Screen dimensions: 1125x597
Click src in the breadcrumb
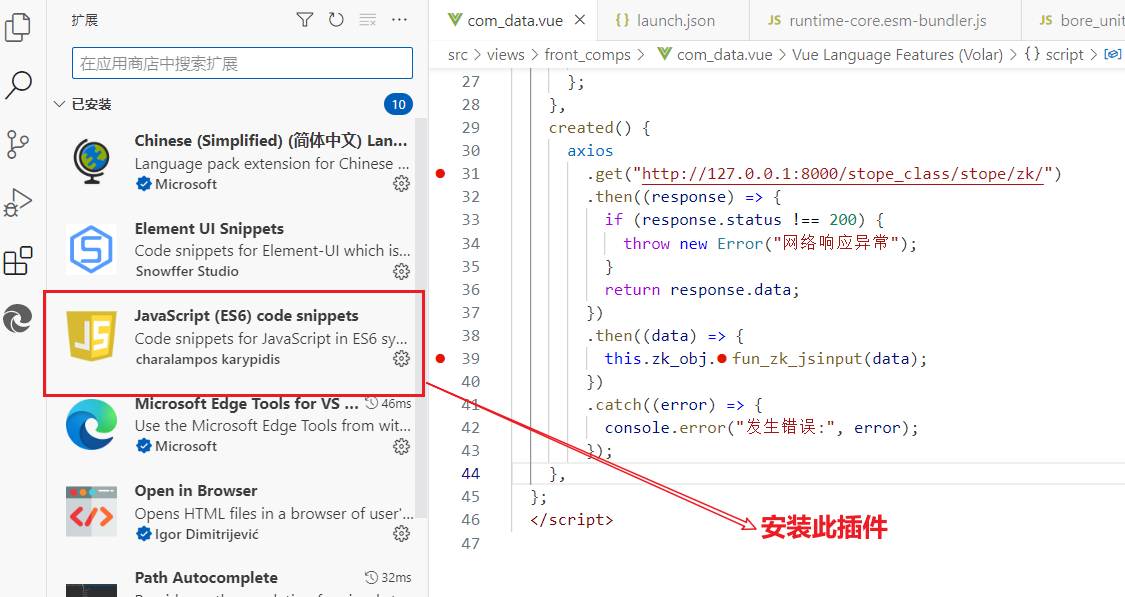pyautogui.click(x=458, y=55)
